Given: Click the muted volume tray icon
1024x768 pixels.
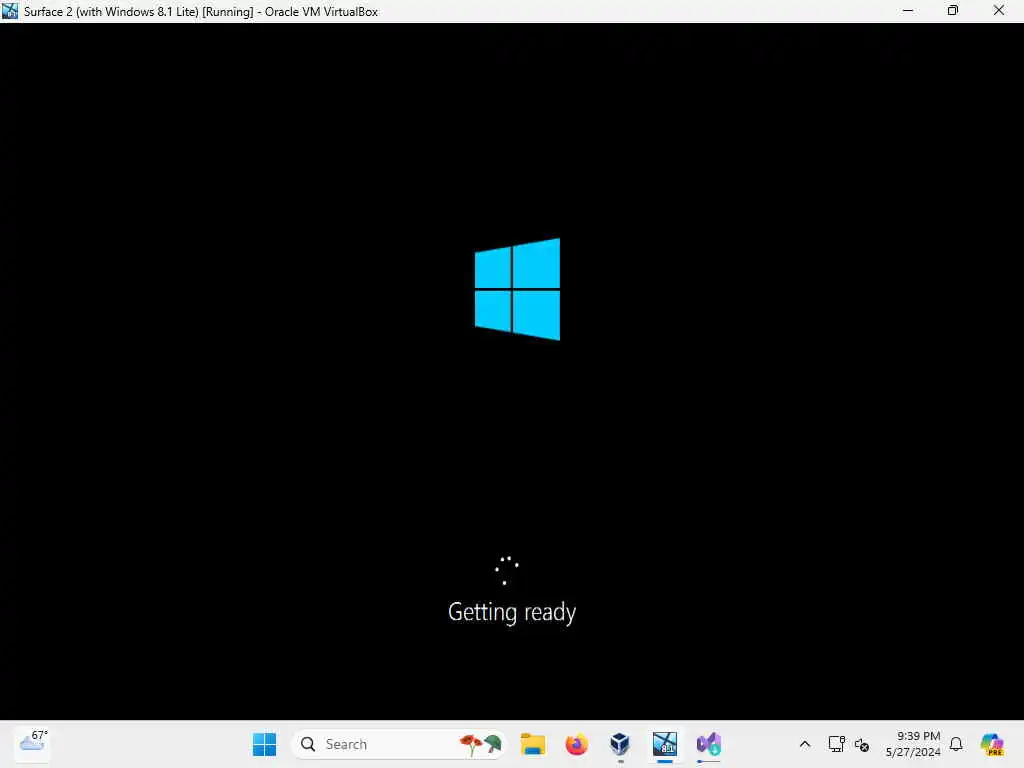Looking at the screenshot, I should (x=862, y=744).
